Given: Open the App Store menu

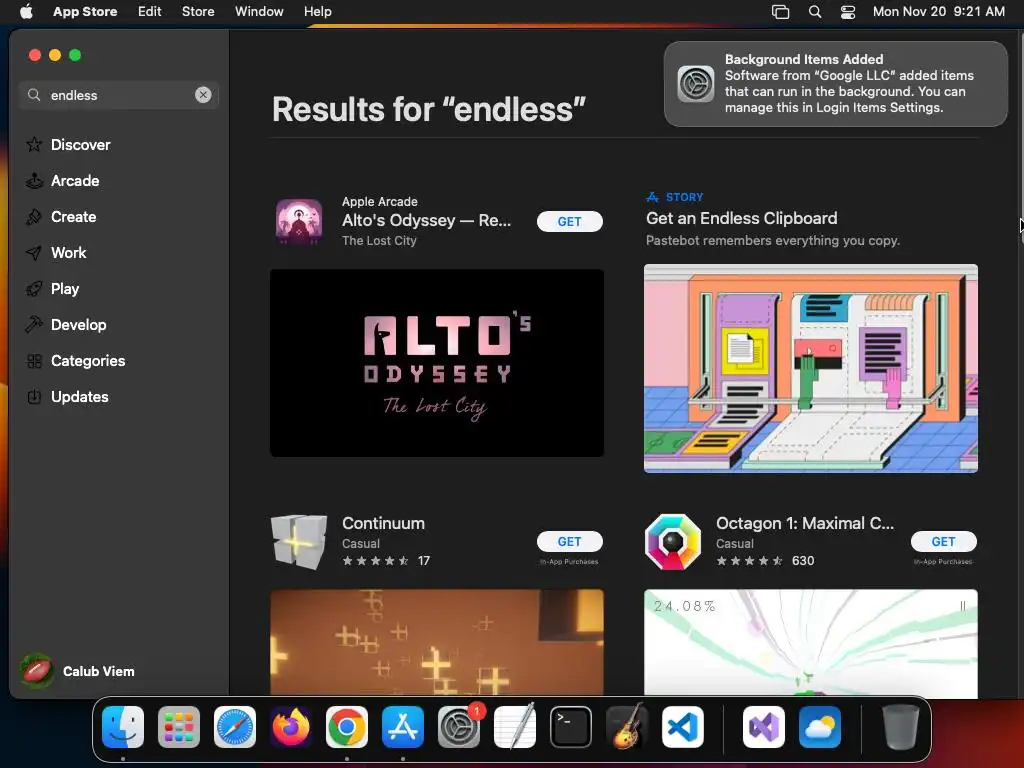Looking at the screenshot, I should click(85, 11).
